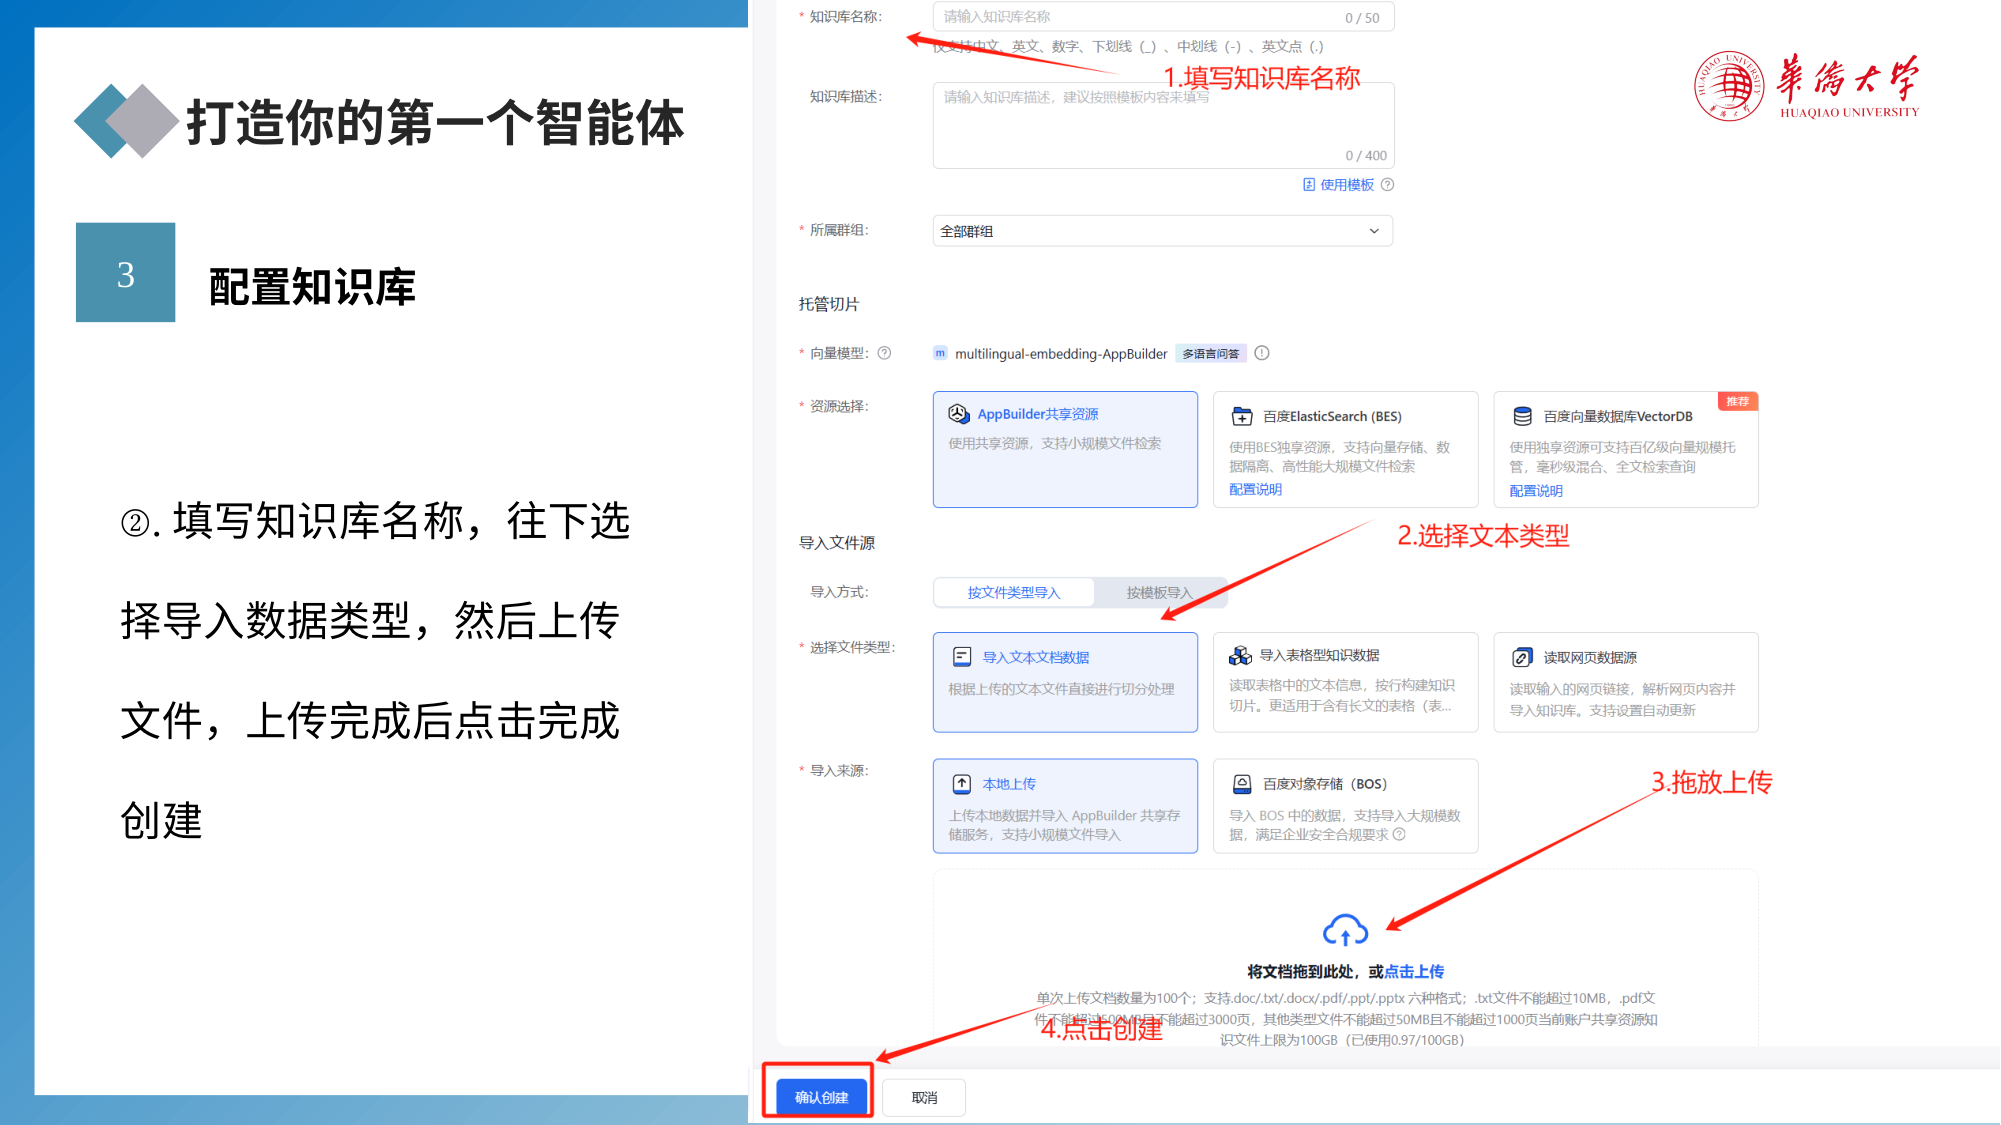The image size is (2001, 1125).
Task: Click the AppBuilder共享资源 cube icon
Action: coord(958,414)
